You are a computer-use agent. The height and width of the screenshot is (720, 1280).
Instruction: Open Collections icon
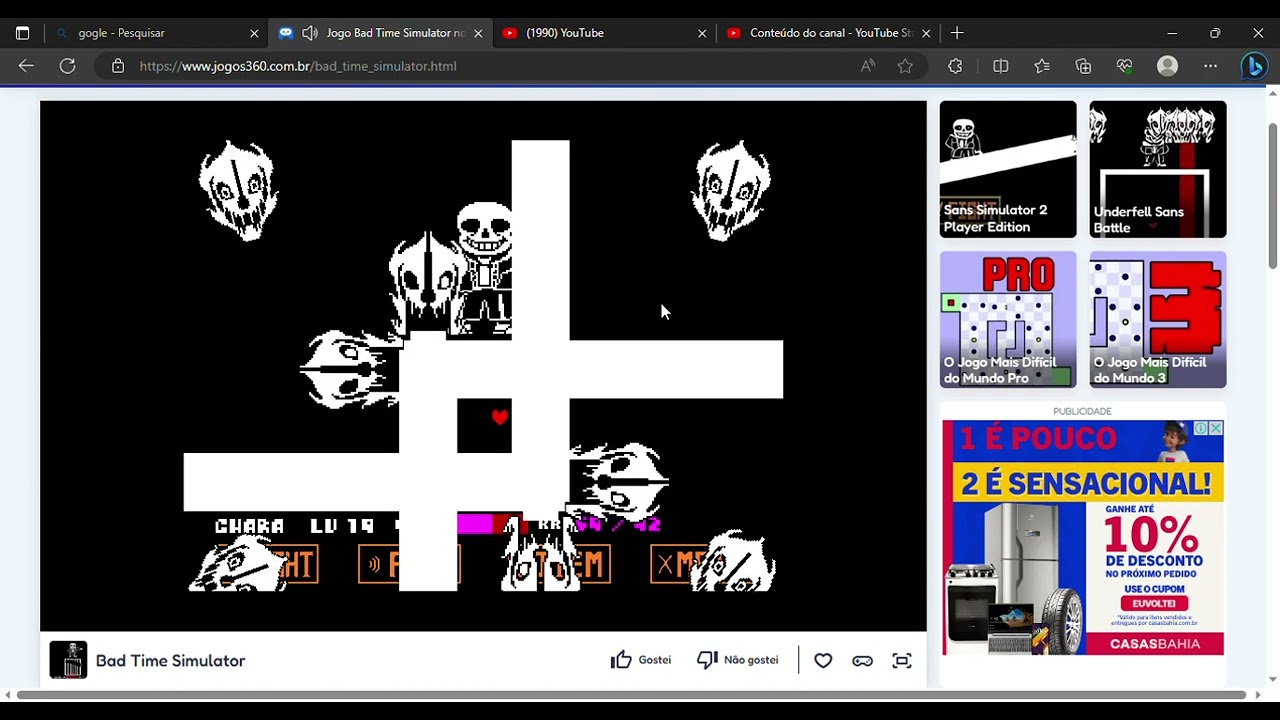point(1083,66)
